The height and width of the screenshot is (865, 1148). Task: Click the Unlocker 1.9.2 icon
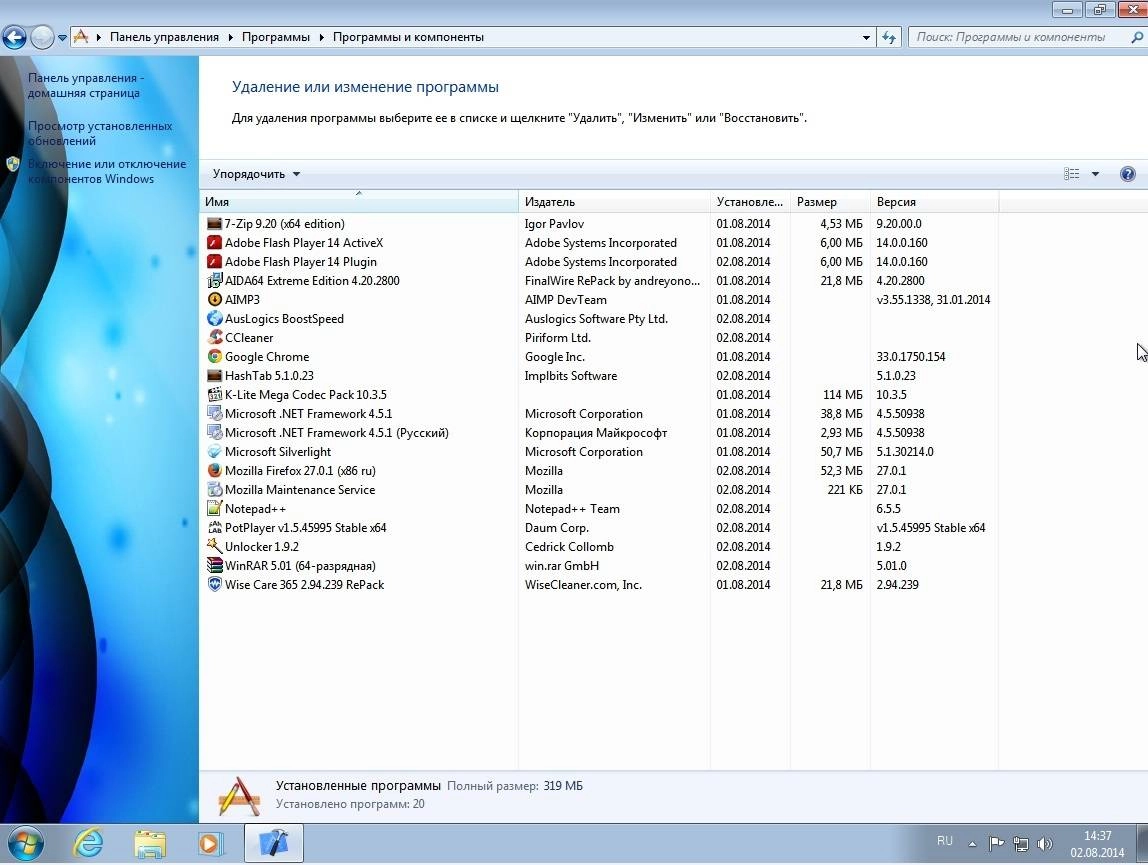pos(215,546)
